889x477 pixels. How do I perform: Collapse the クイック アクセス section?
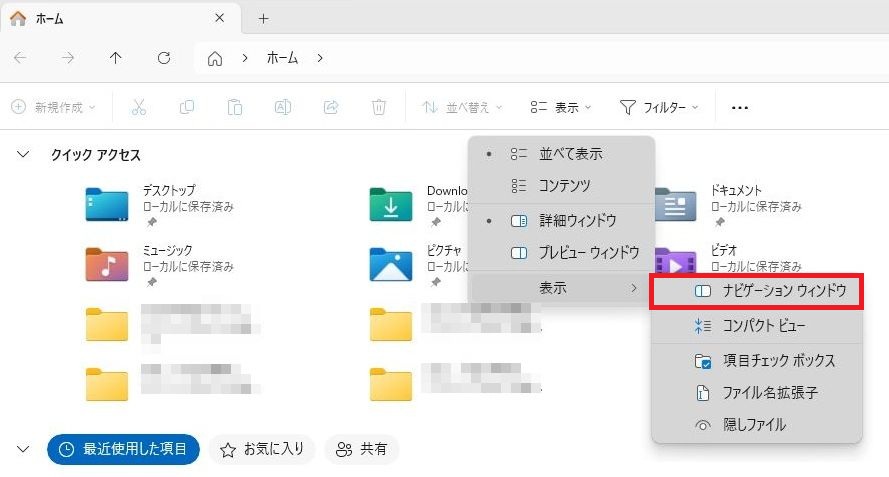23,155
